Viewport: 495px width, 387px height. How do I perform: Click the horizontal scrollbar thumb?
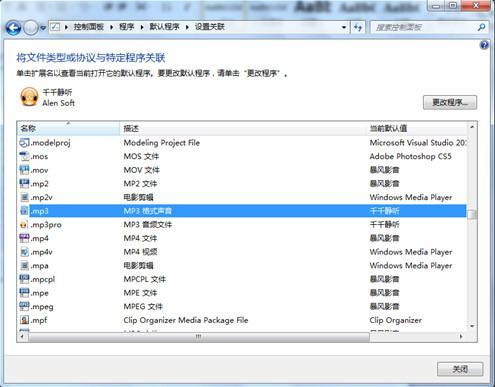point(199,337)
